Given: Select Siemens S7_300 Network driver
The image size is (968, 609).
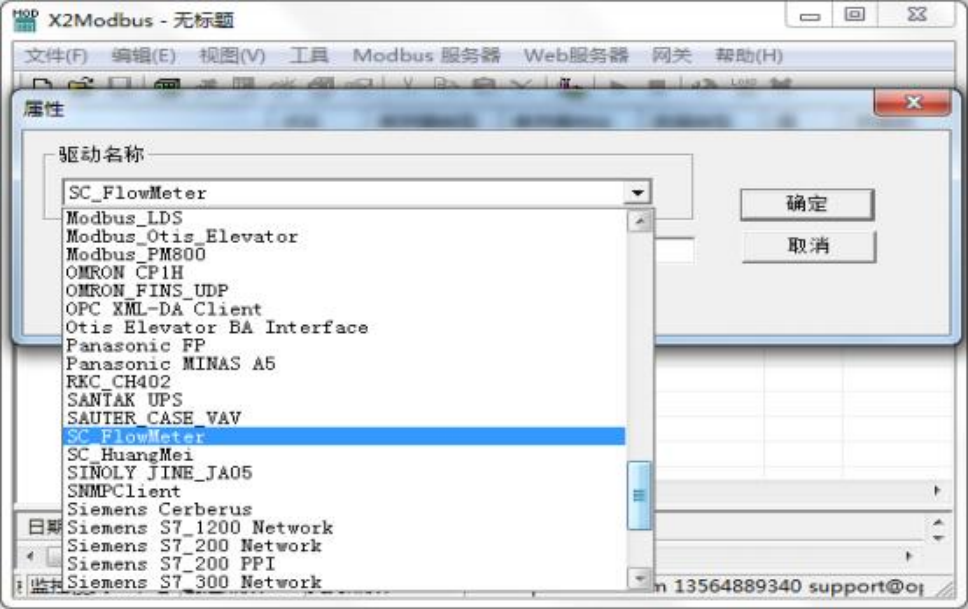Looking at the screenshot, I should pyautogui.click(x=344, y=582).
